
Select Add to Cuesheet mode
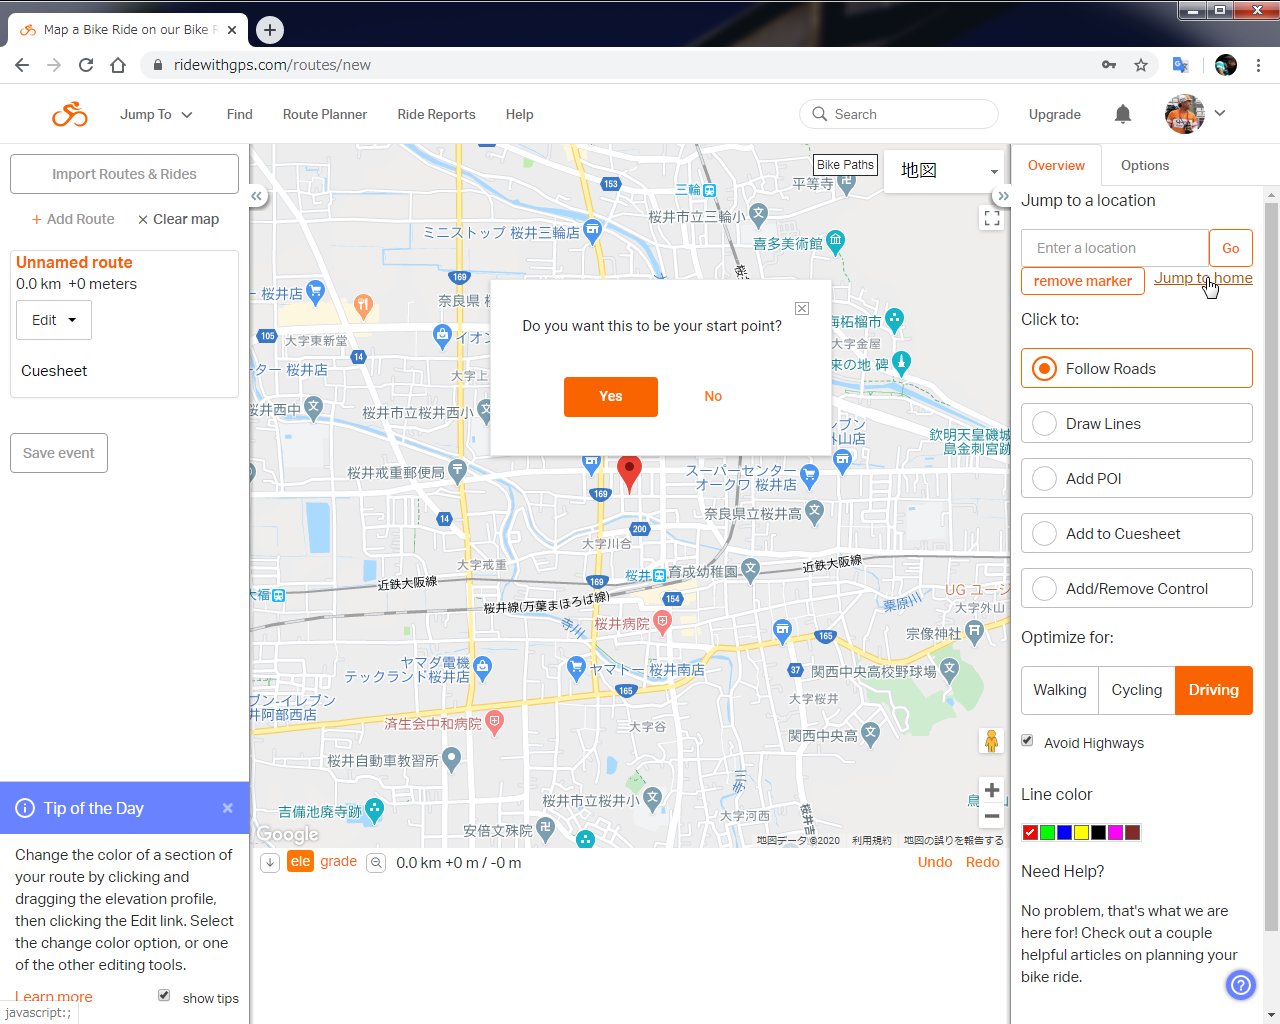click(1136, 533)
